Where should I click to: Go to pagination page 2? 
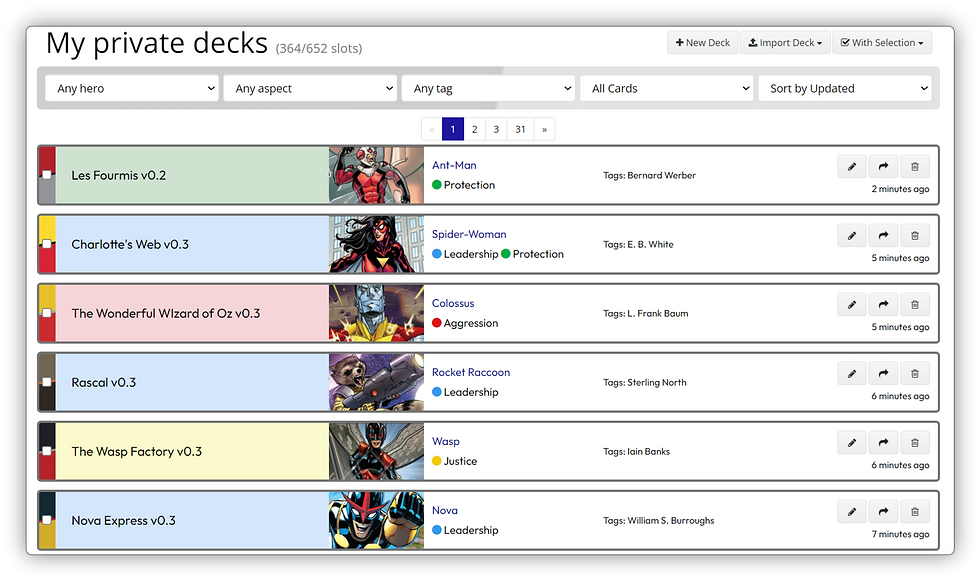coord(474,129)
